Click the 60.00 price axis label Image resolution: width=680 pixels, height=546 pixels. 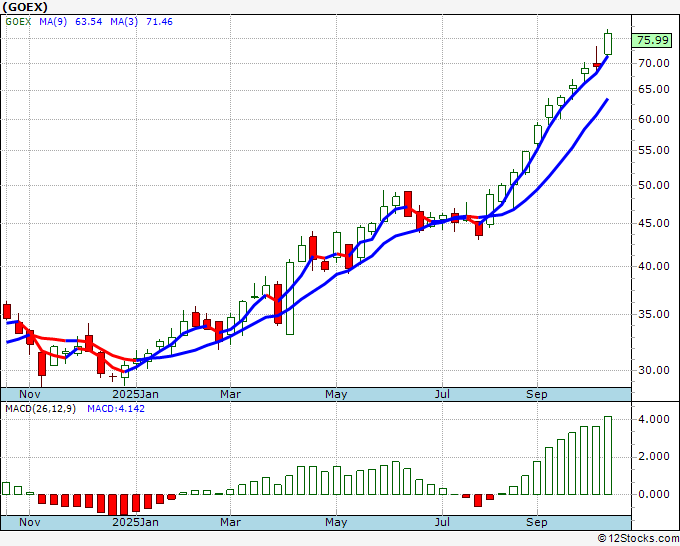(x=654, y=119)
